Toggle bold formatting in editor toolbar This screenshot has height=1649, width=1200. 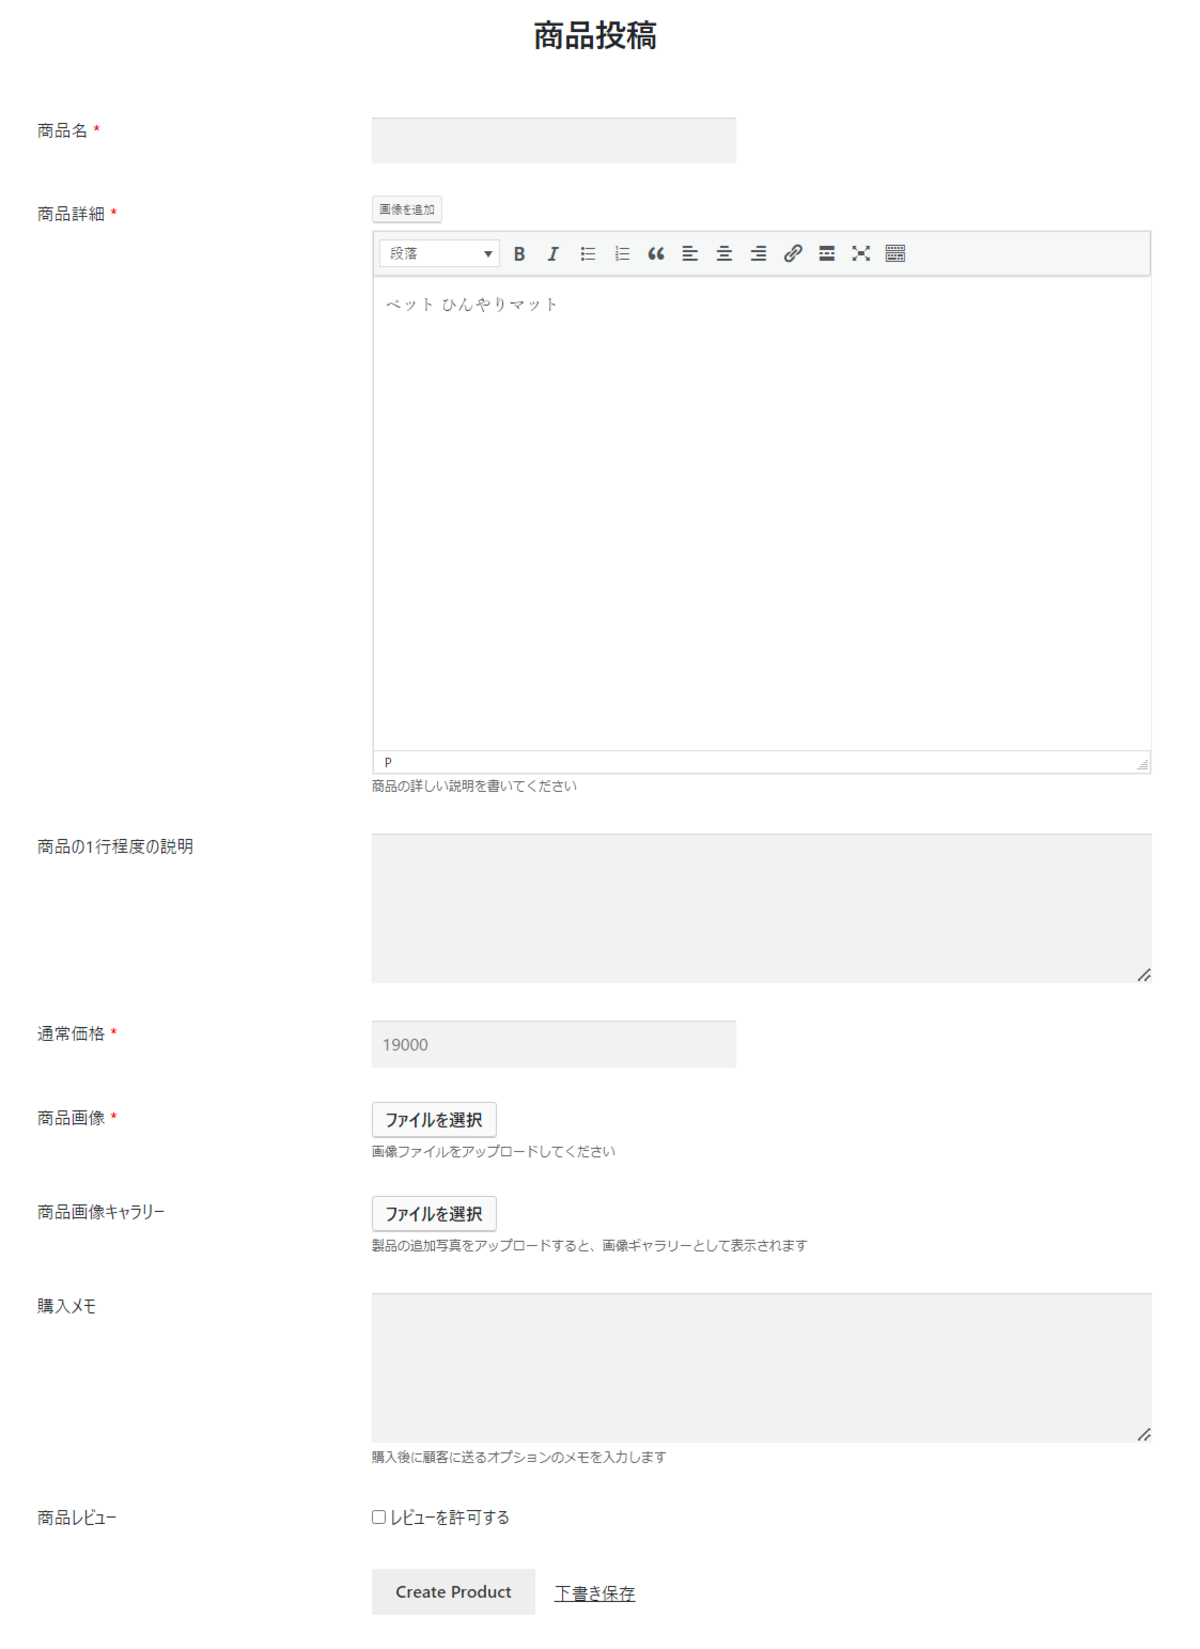coord(519,254)
